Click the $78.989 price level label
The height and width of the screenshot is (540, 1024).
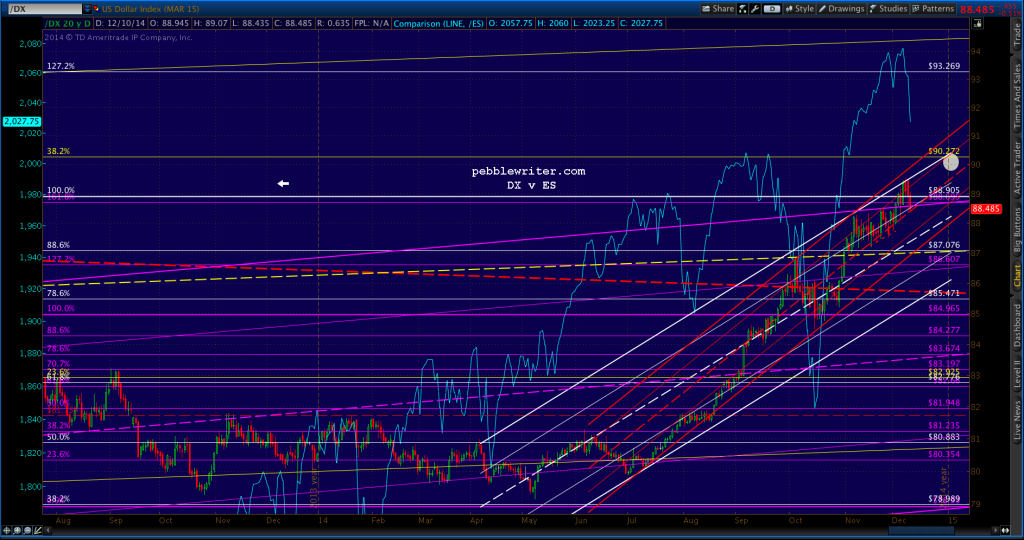click(944, 498)
